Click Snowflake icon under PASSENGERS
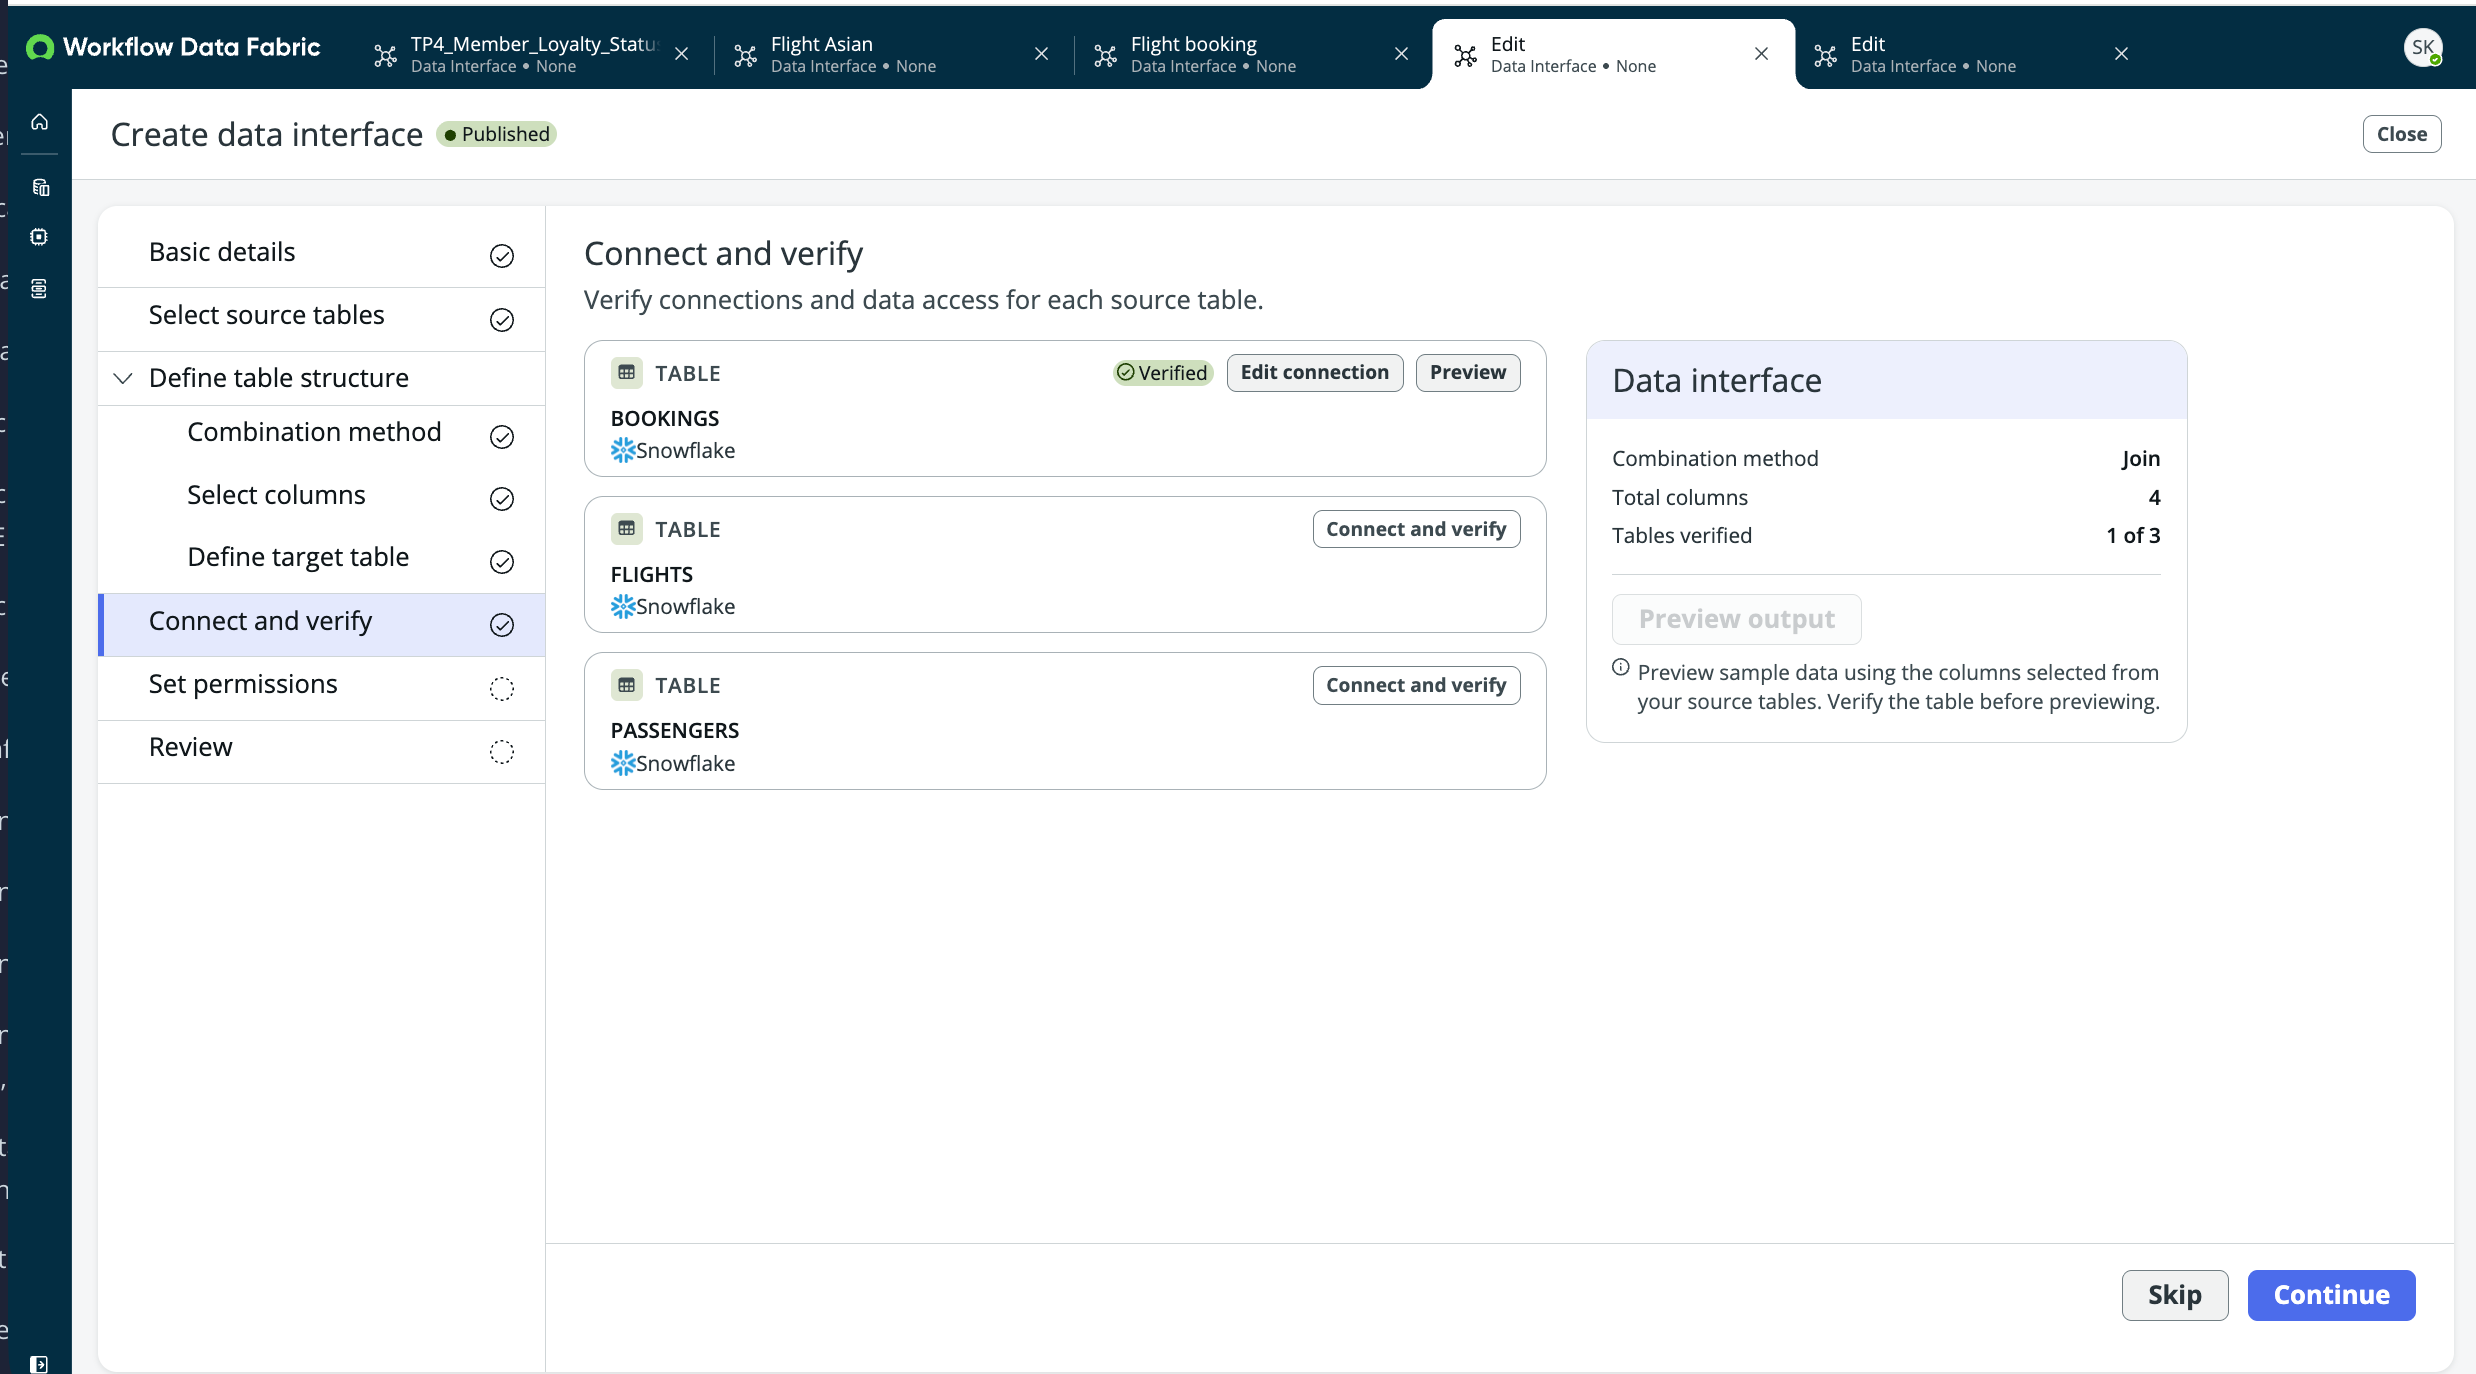This screenshot has height=1374, width=2476. pyautogui.click(x=623, y=763)
